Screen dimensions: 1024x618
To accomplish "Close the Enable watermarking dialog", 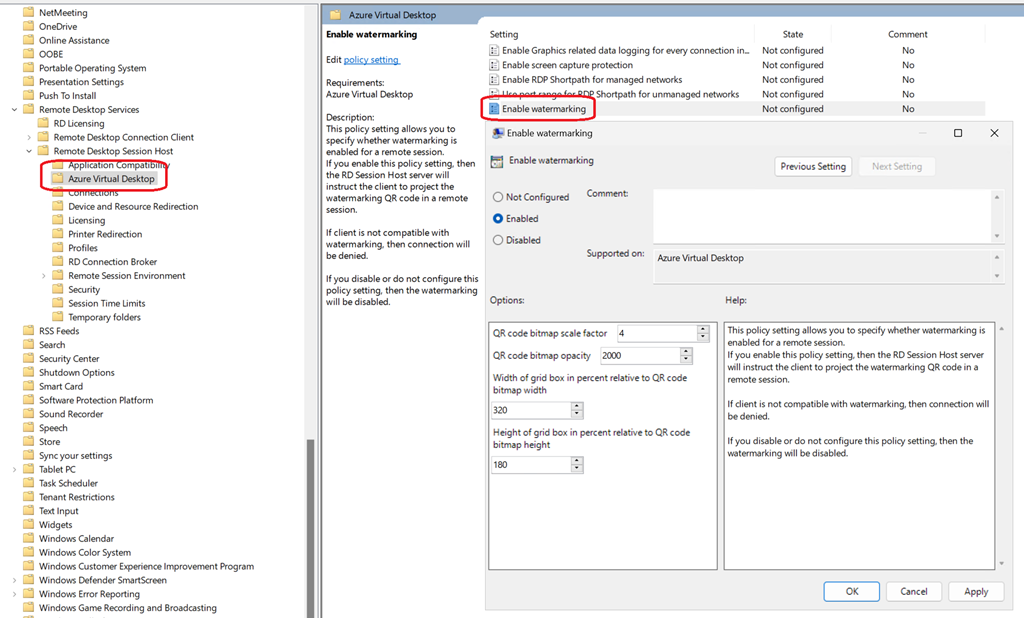I will tap(994, 133).
